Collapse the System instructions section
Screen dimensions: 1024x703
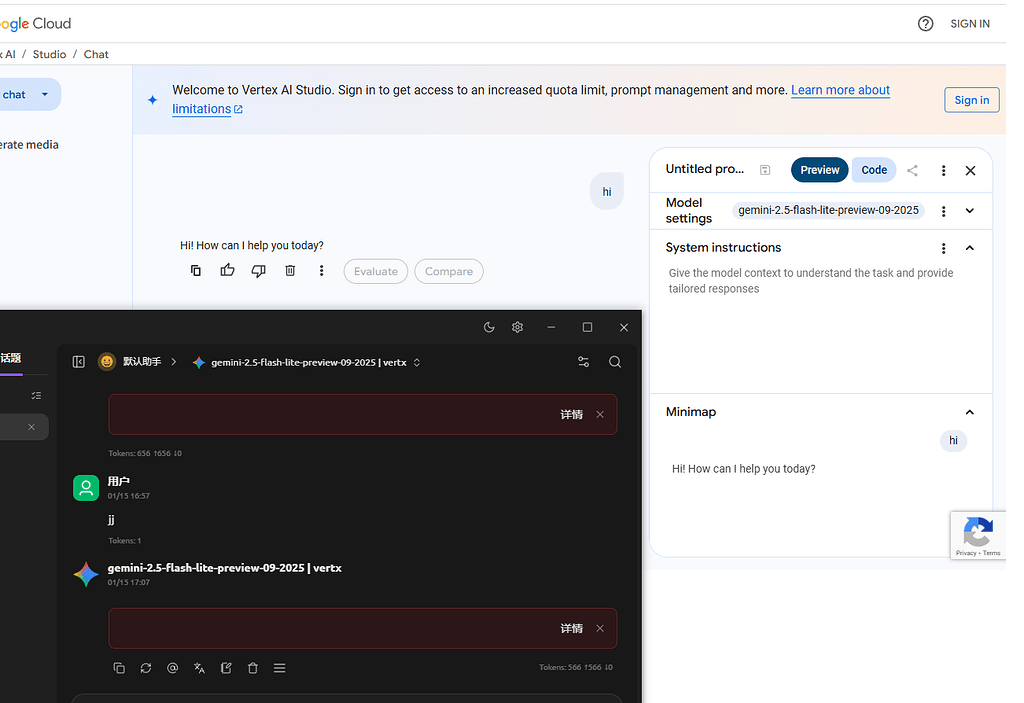(x=970, y=248)
